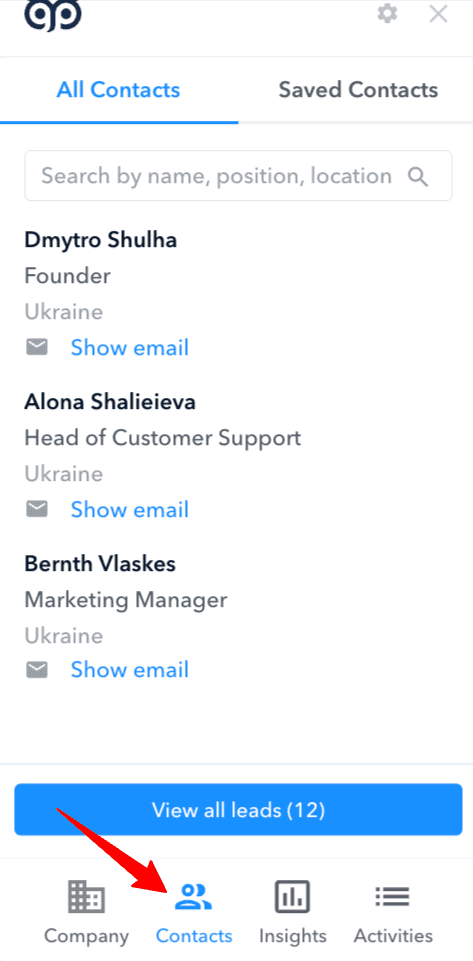473x961 pixels.
Task: Click the logo in the header
Action: pyautogui.click(x=53, y=15)
